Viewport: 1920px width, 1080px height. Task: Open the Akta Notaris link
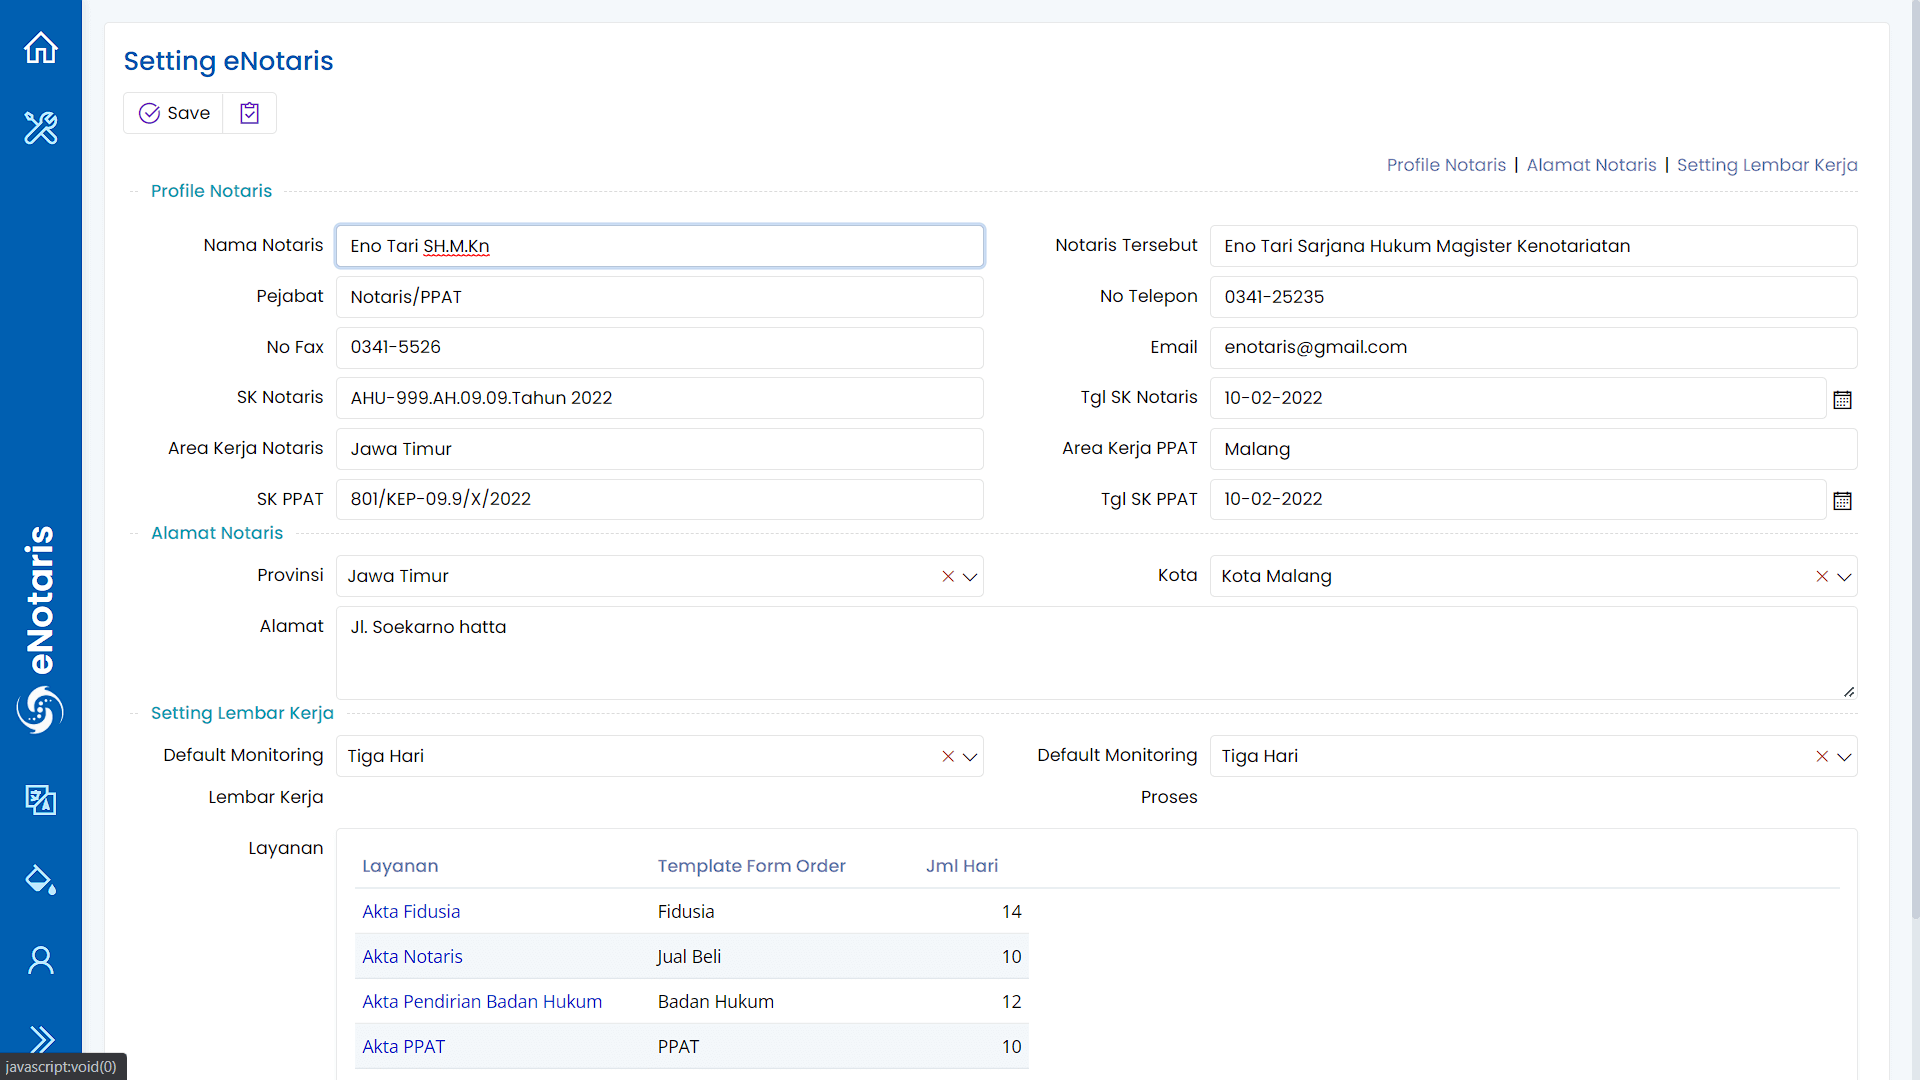coord(412,956)
